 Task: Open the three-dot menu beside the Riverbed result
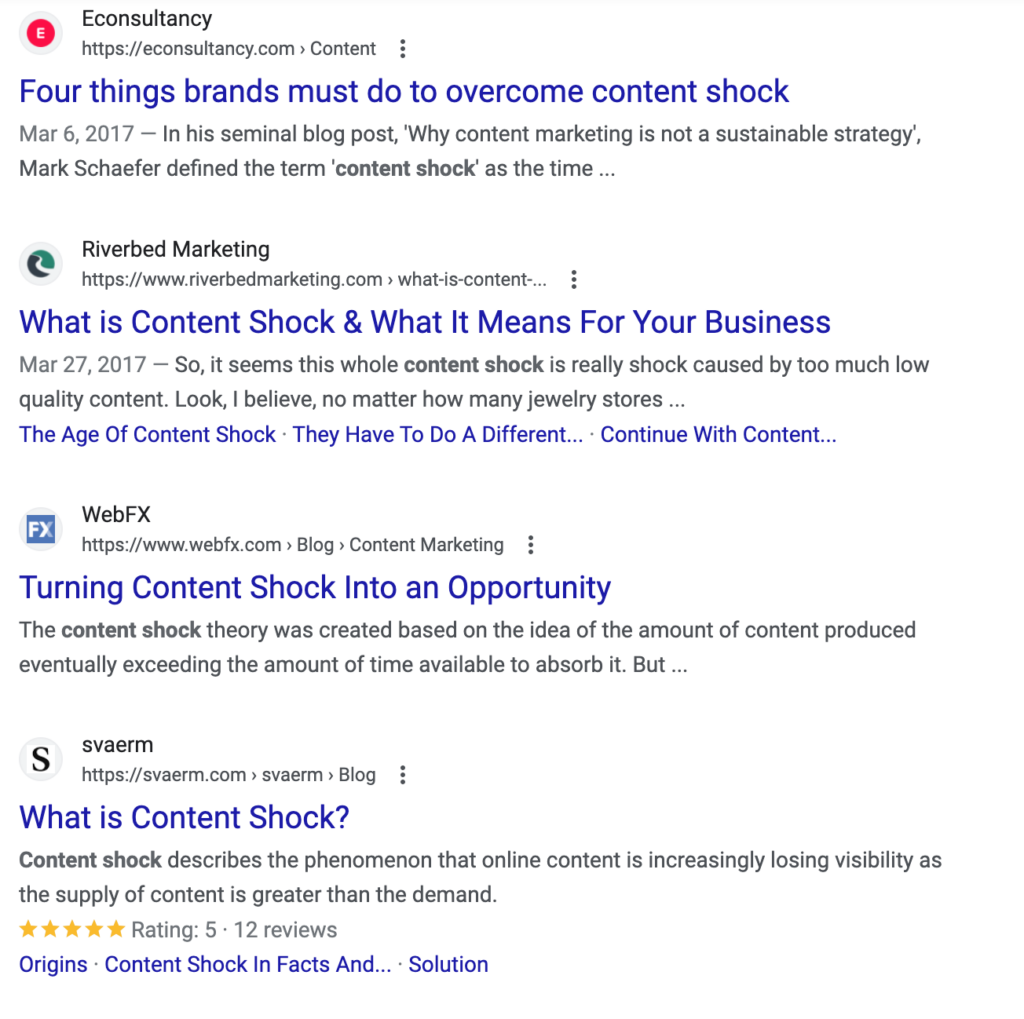574,280
